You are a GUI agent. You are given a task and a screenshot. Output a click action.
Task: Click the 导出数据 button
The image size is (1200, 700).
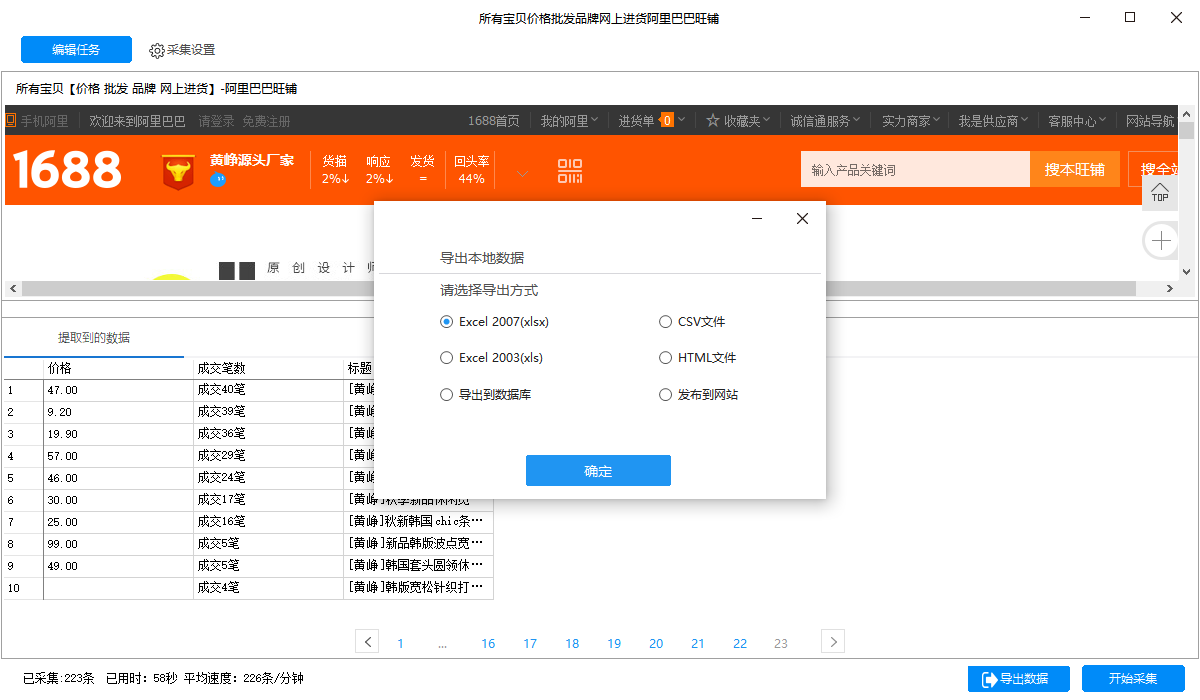click(x=1019, y=679)
